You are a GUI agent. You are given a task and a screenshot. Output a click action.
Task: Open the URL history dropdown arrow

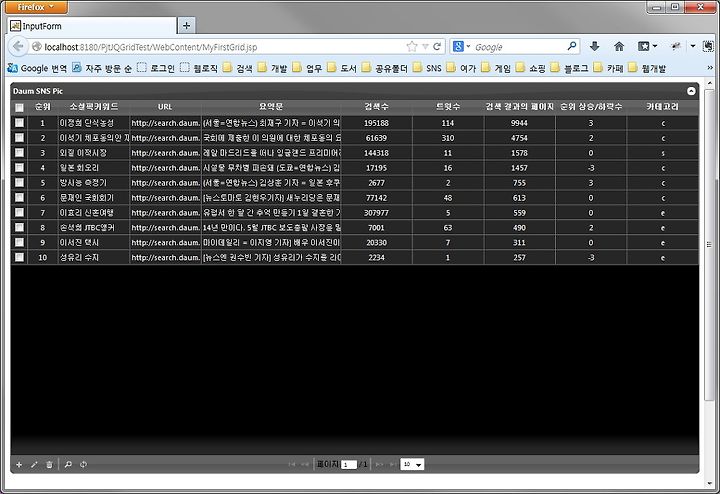pos(425,46)
